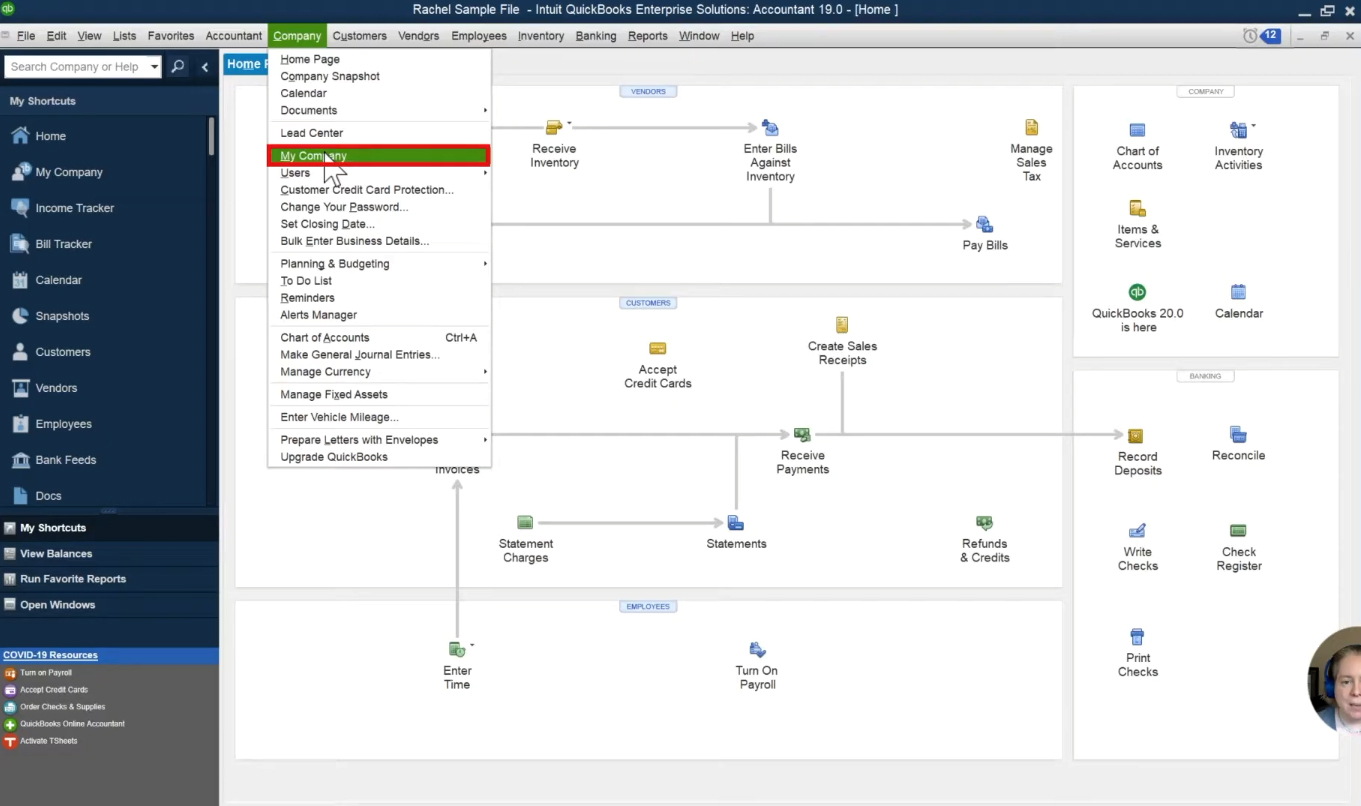Click Write Checks icon
This screenshot has width=1361, height=806.
pos(1137,530)
